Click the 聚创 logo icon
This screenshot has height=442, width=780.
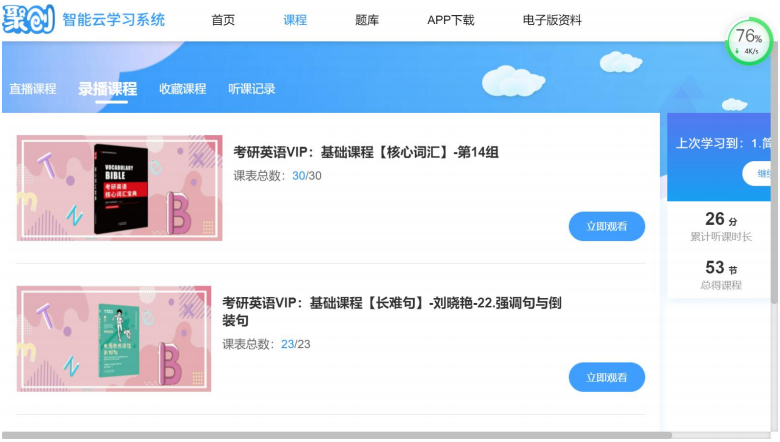[28, 19]
